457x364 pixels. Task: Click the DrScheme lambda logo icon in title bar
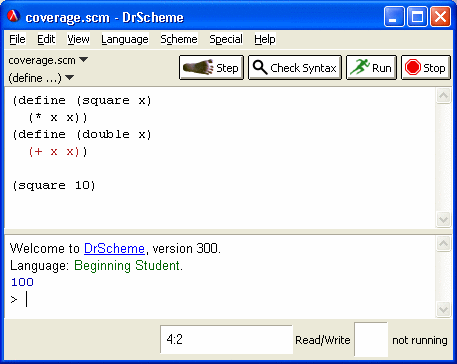tap(14, 17)
